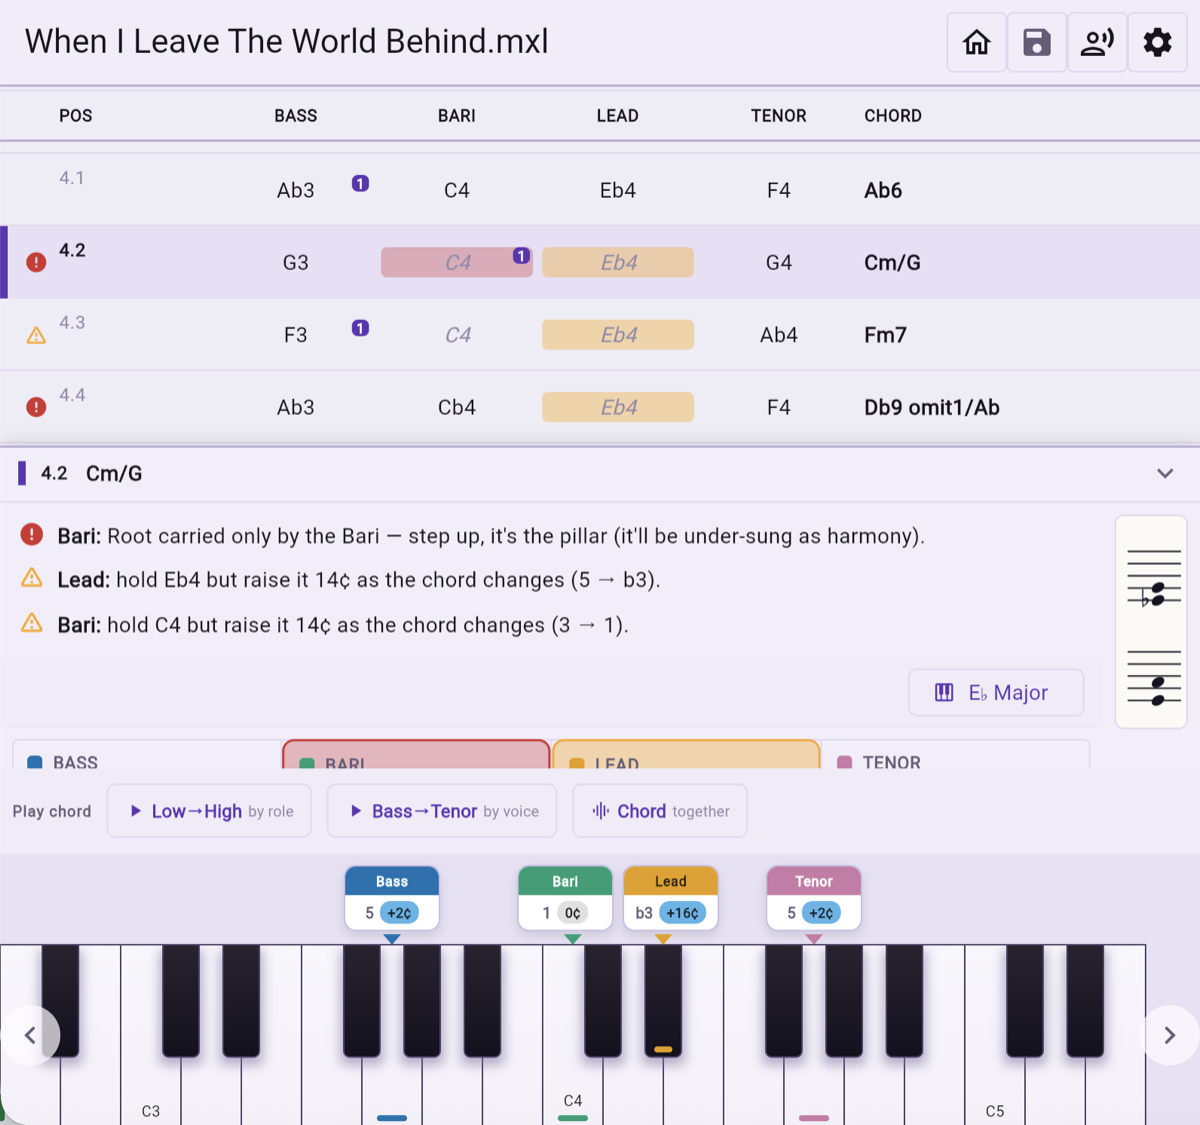Click the Bass 5 +2¢ note marker
Viewport: 1200px width, 1125px height.
[x=392, y=898]
